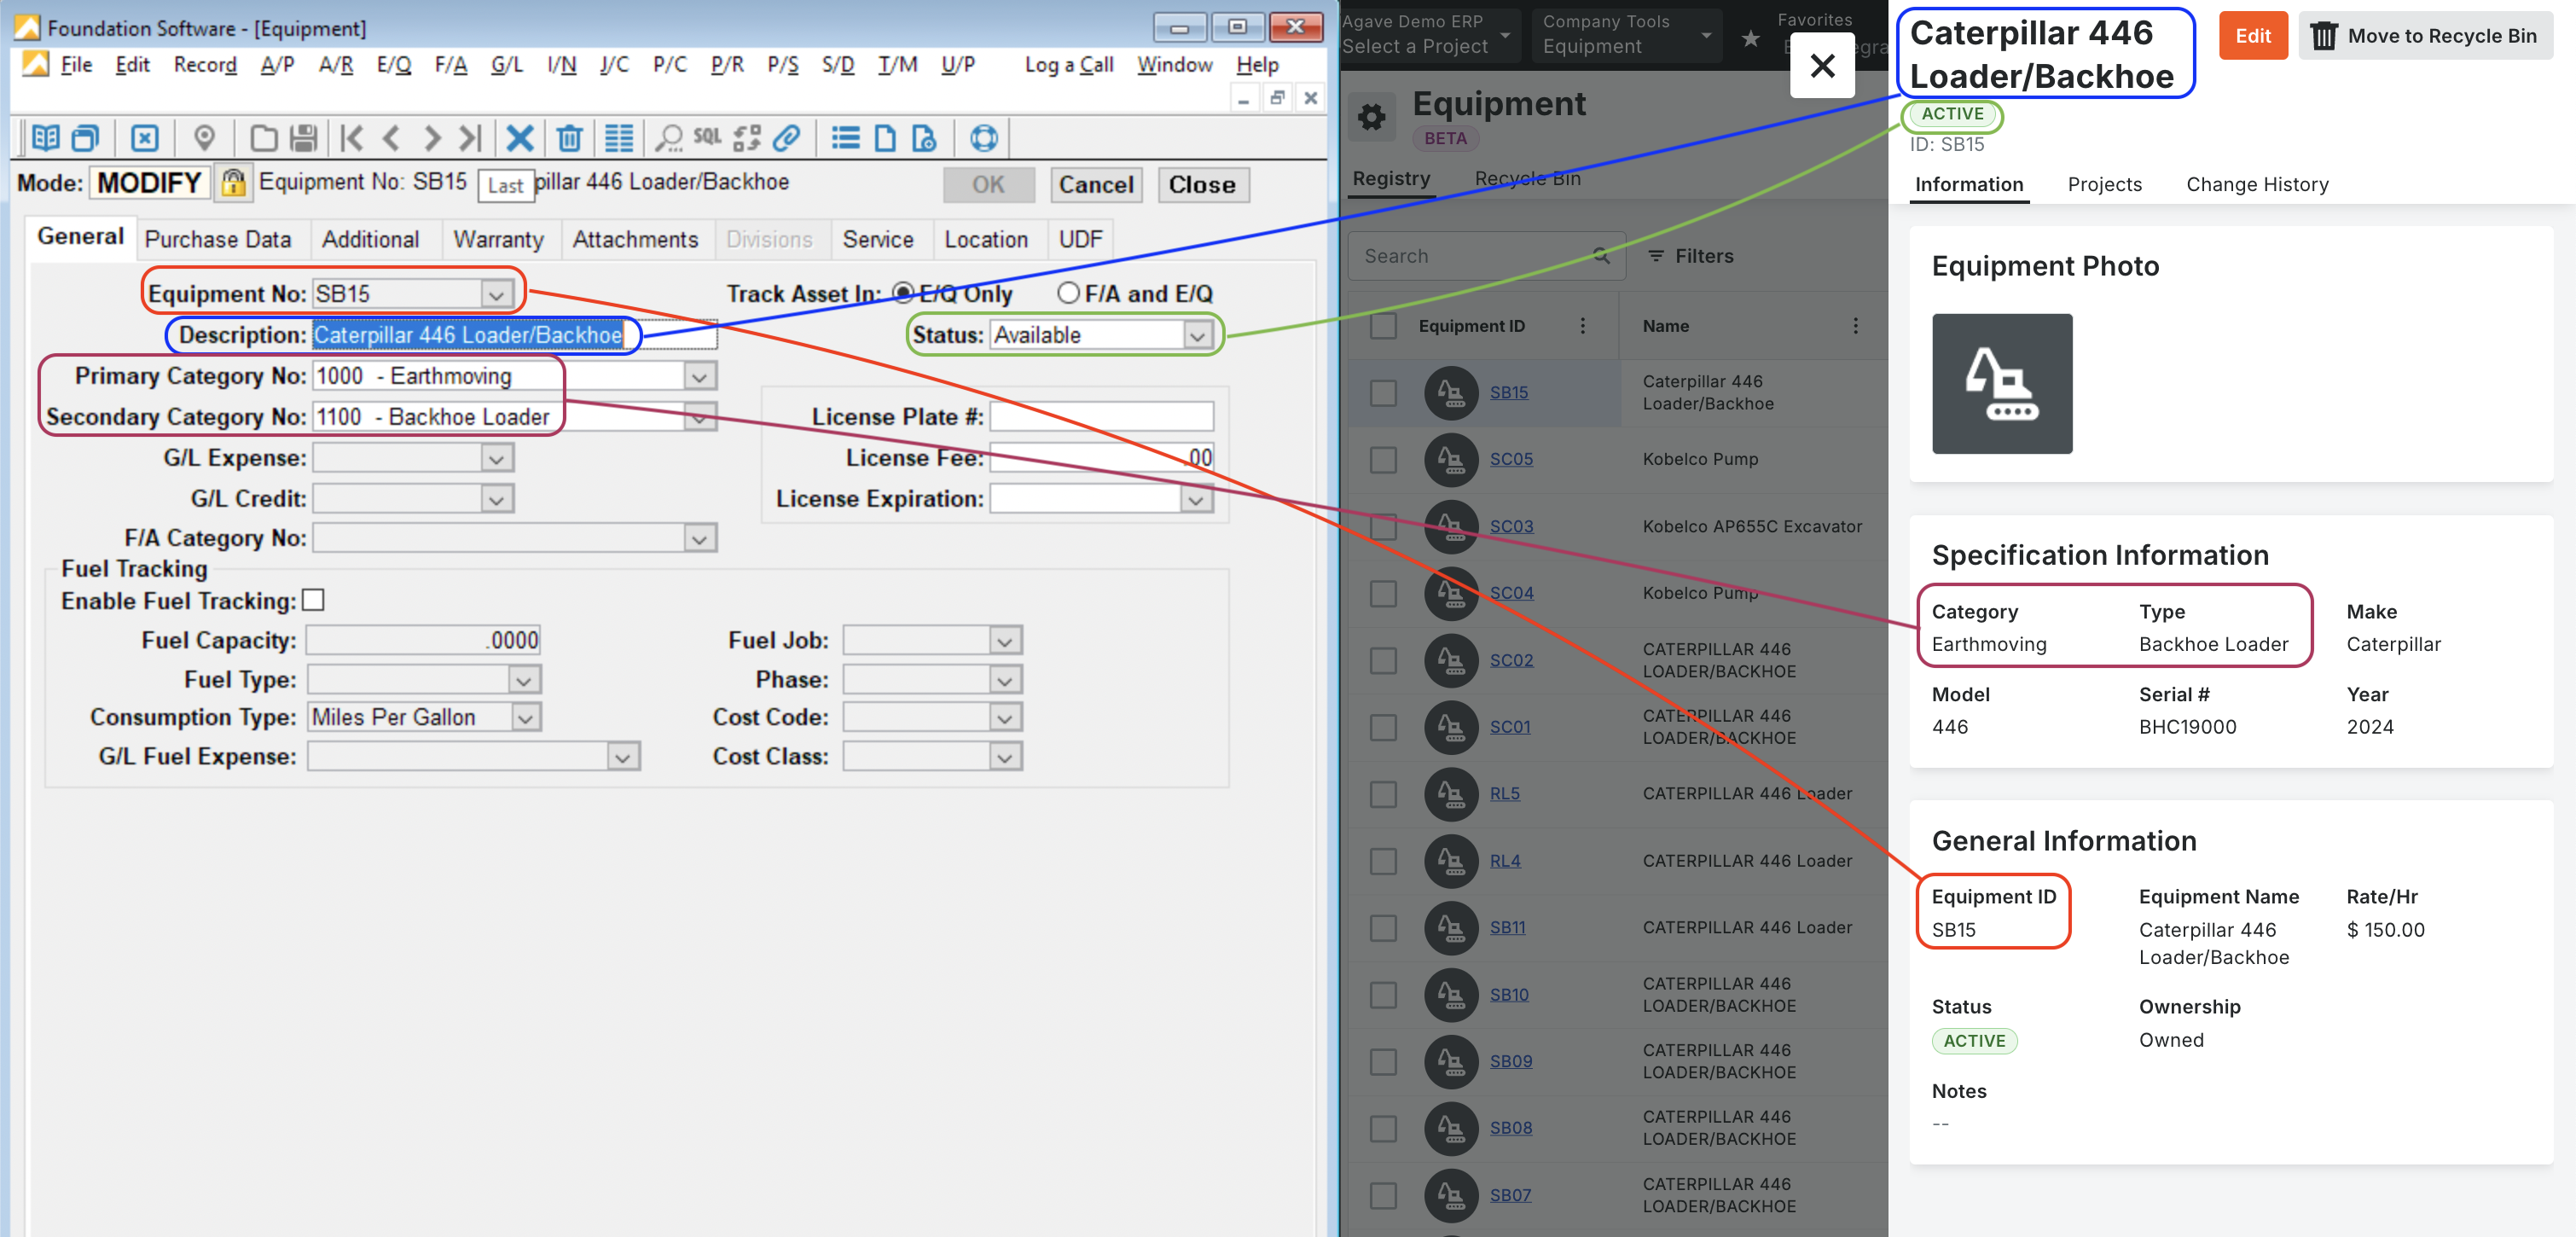Check the box for row SC05
Viewport: 2576px width, 1237px height.
[x=1383, y=460]
